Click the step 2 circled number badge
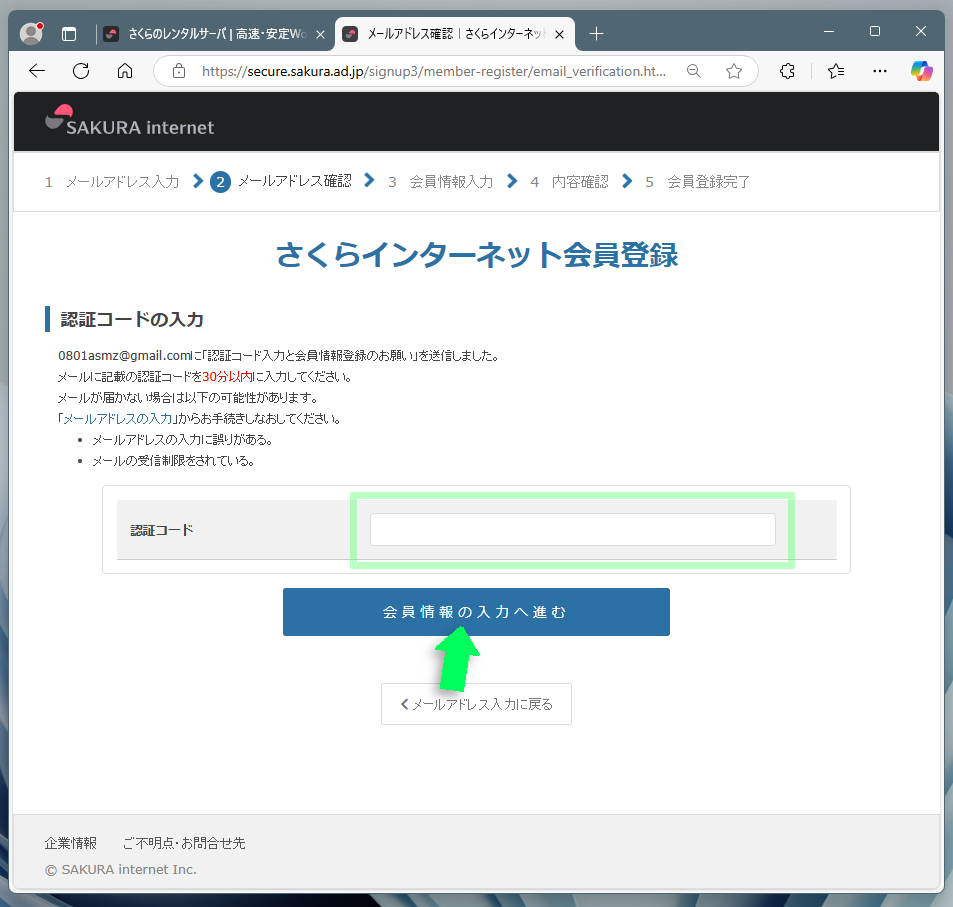 point(220,182)
